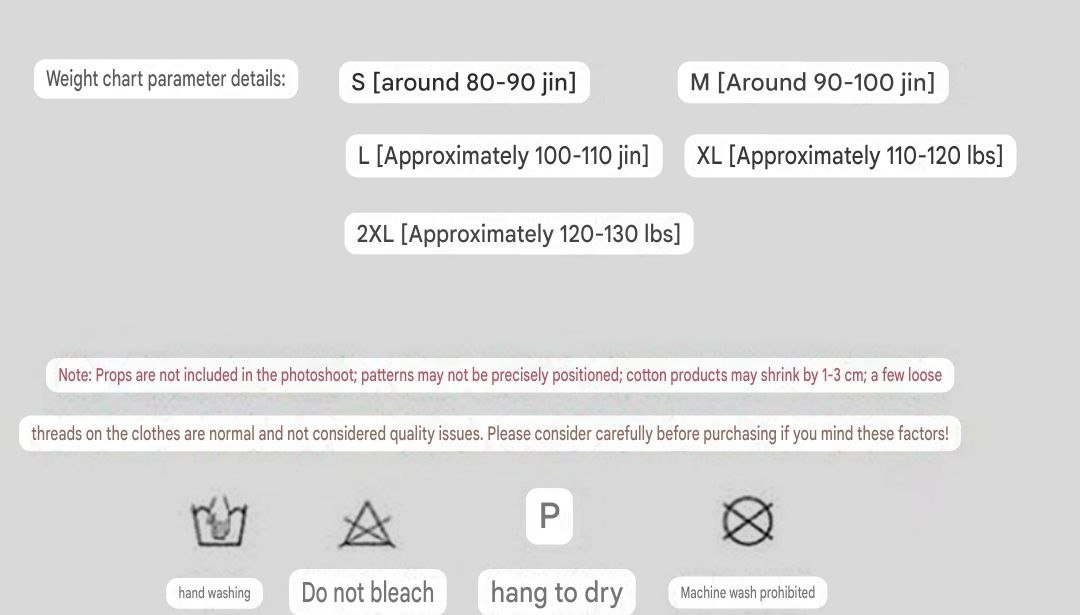Select the 'hand washing' label
Screen dimensions: 1080x615
[x=214, y=593]
